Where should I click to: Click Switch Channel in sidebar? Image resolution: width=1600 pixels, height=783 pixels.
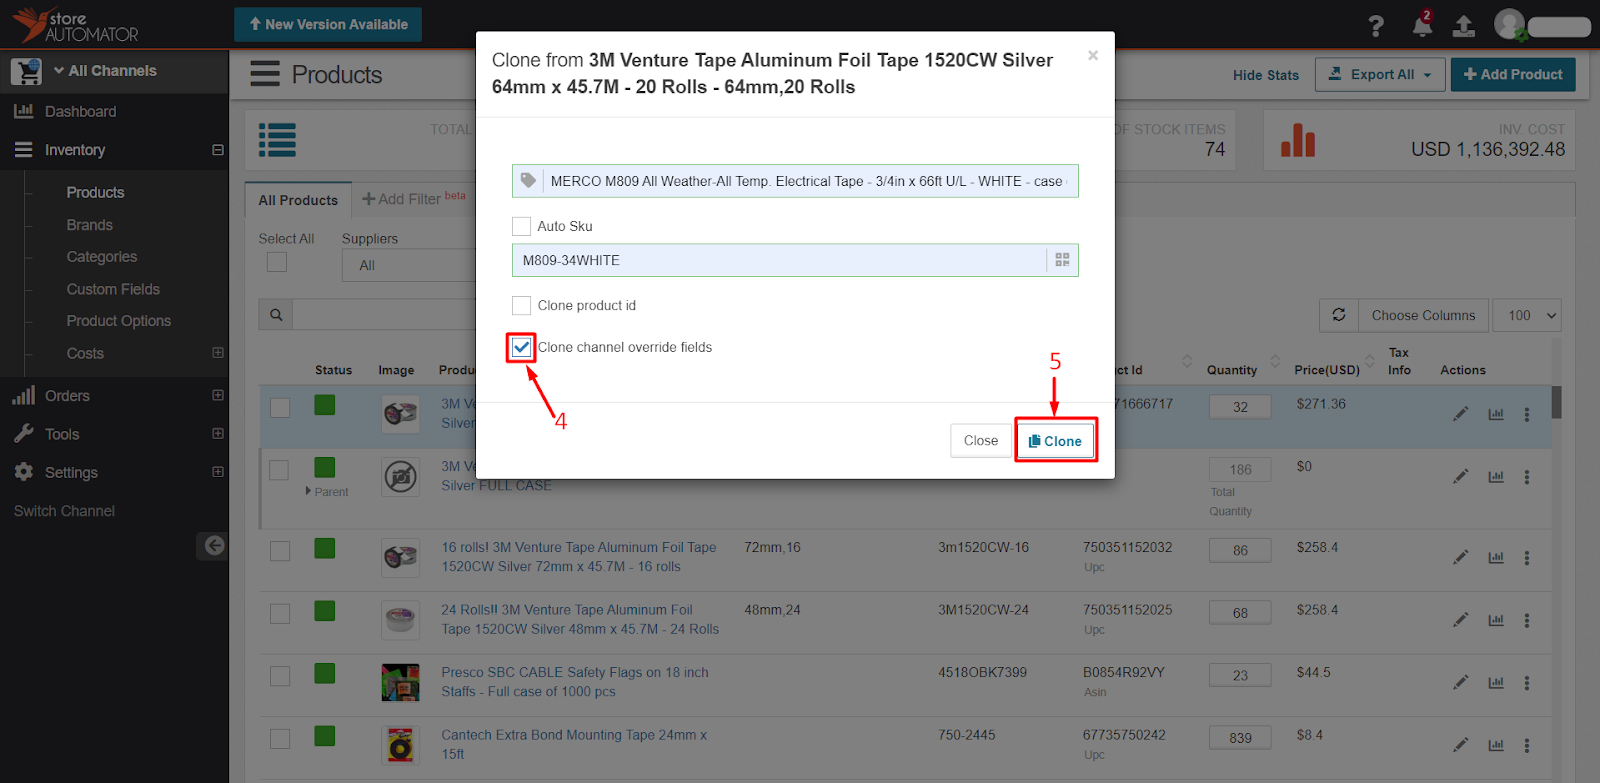pos(64,511)
